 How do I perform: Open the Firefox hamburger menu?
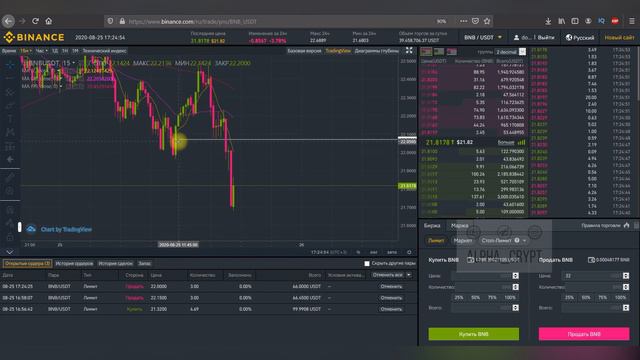pos(631,21)
